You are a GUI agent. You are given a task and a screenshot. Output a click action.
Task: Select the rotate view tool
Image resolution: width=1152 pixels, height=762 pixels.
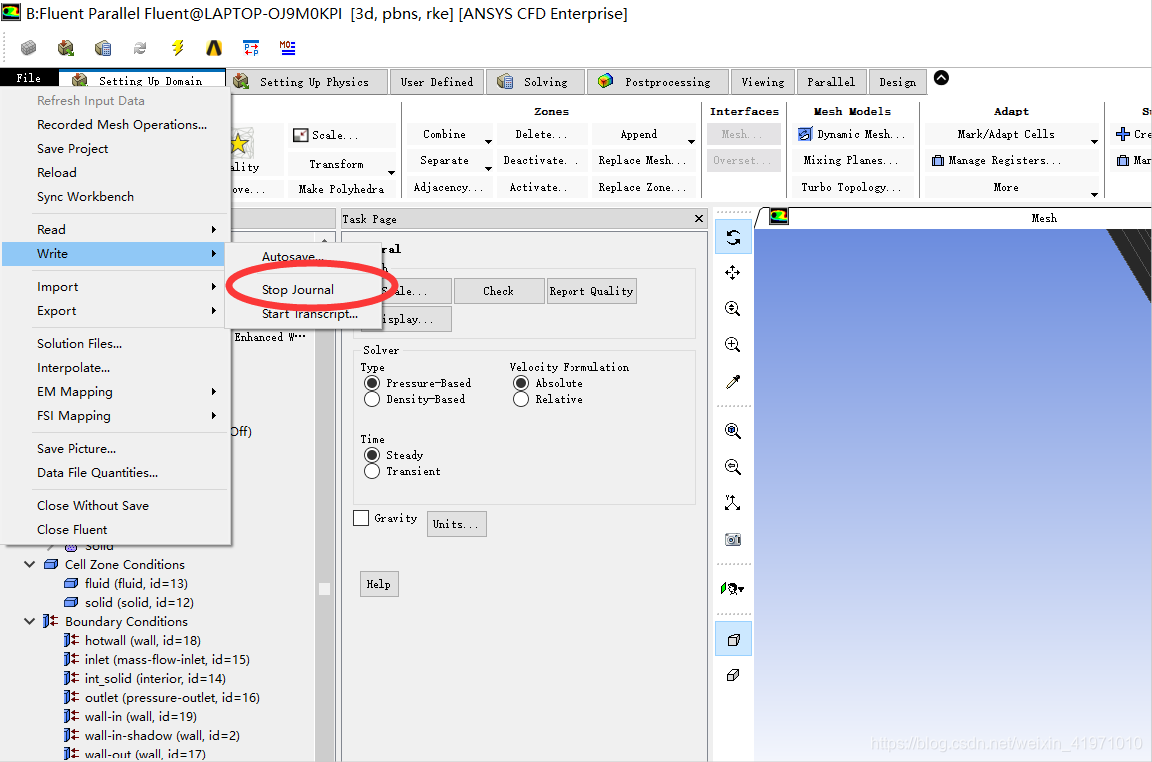(x=733, y=237)
